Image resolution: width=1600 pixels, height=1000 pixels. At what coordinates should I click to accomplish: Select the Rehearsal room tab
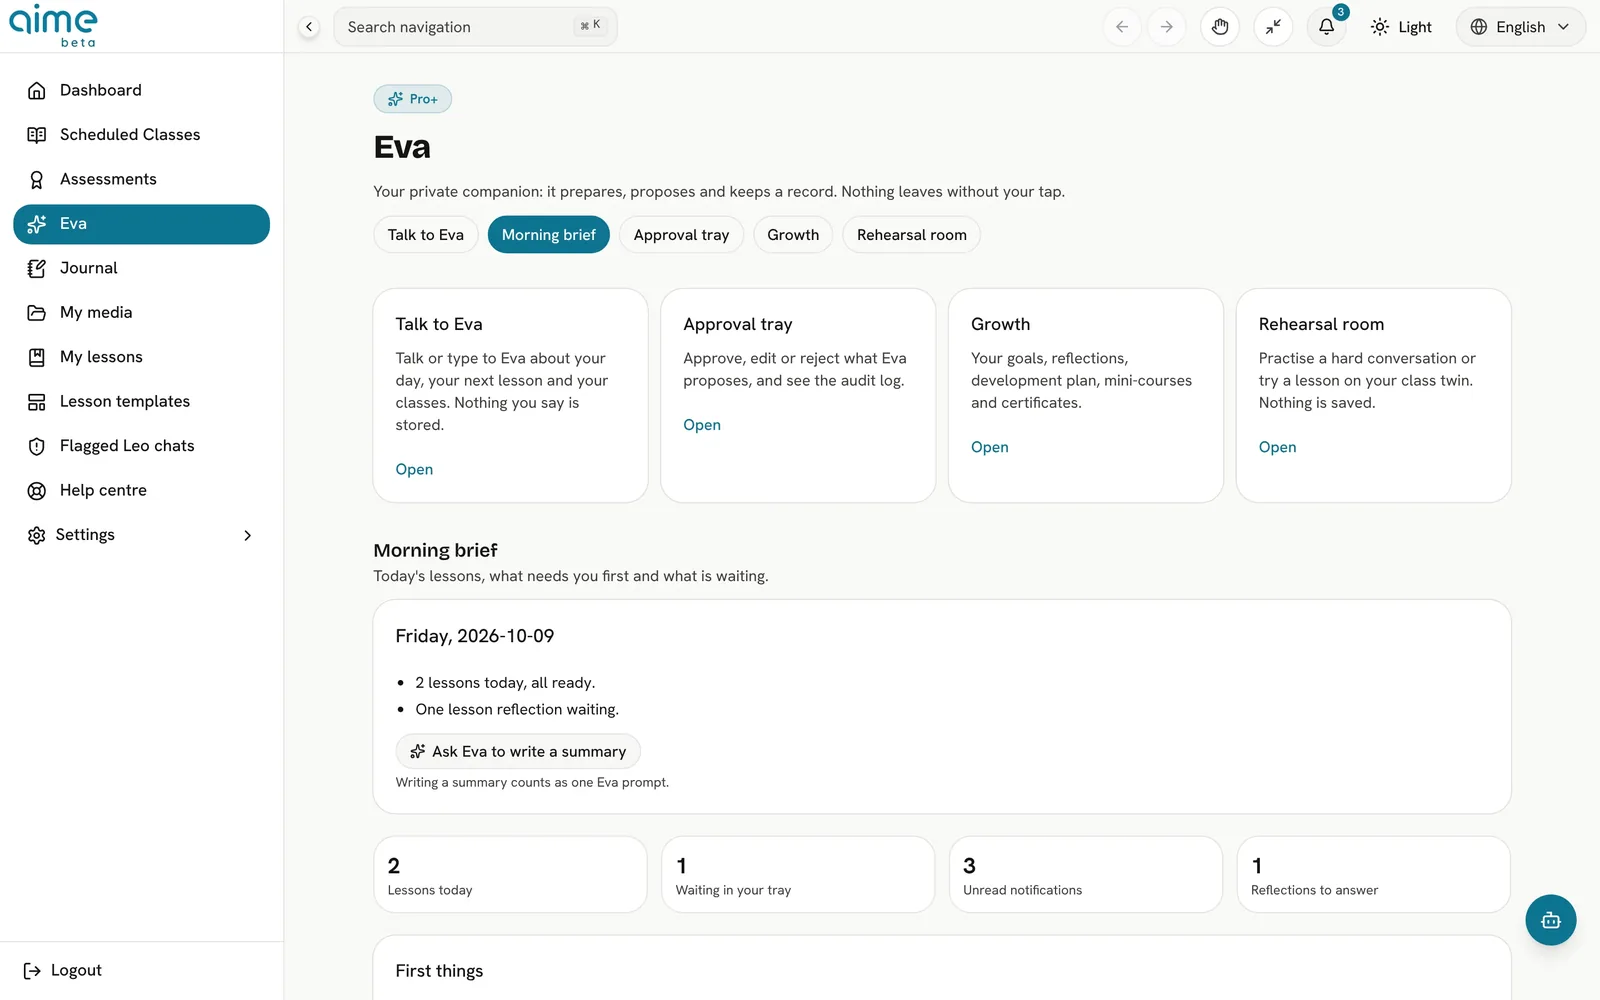tap(911, 235)
